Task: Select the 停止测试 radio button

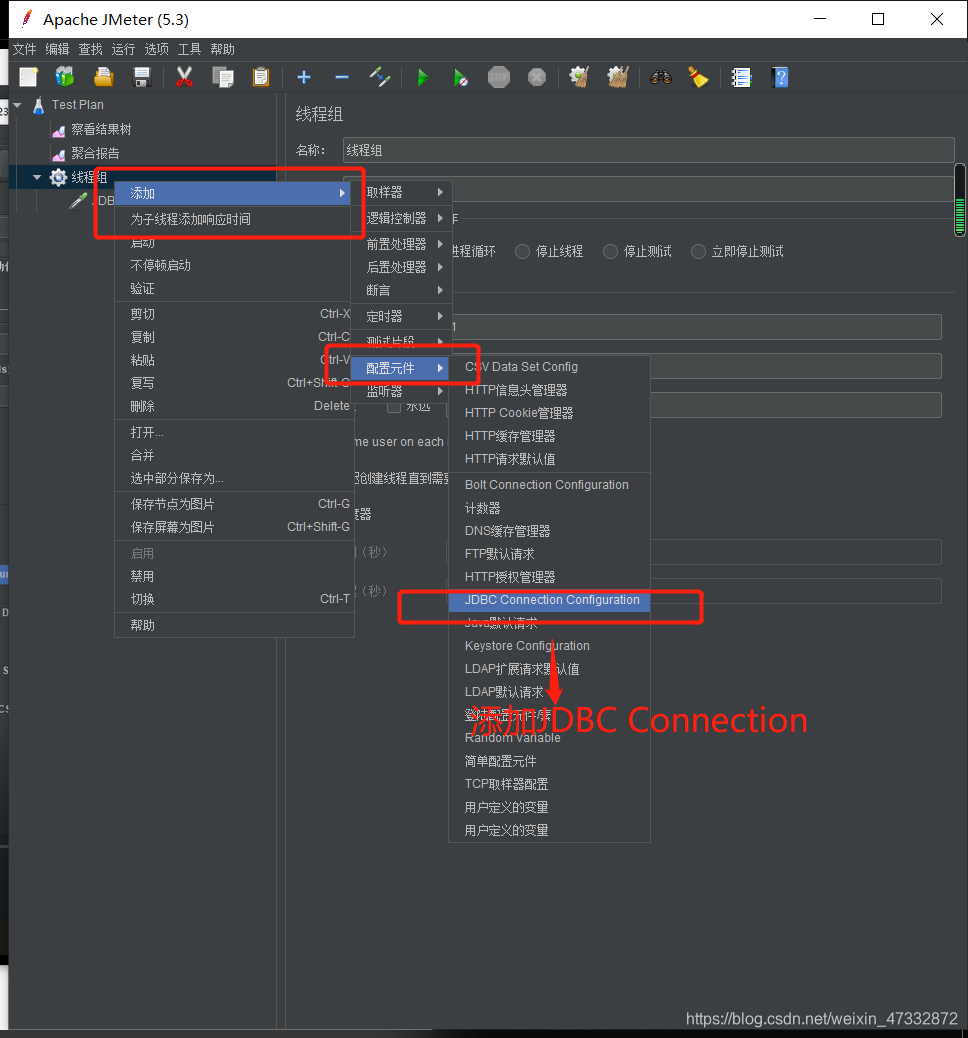Action: coord(610,252)
